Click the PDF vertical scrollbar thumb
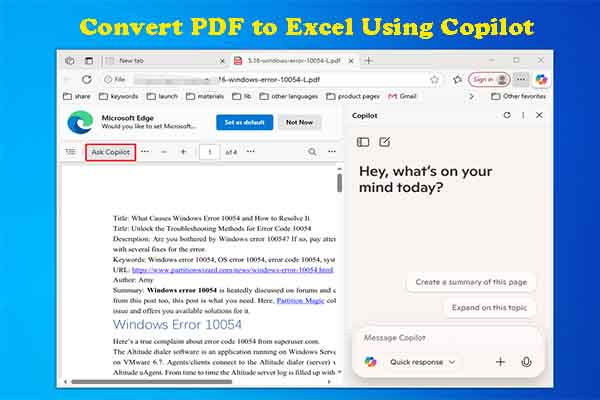Viewport: 600px width, 400px height. [x=339, y=183]
